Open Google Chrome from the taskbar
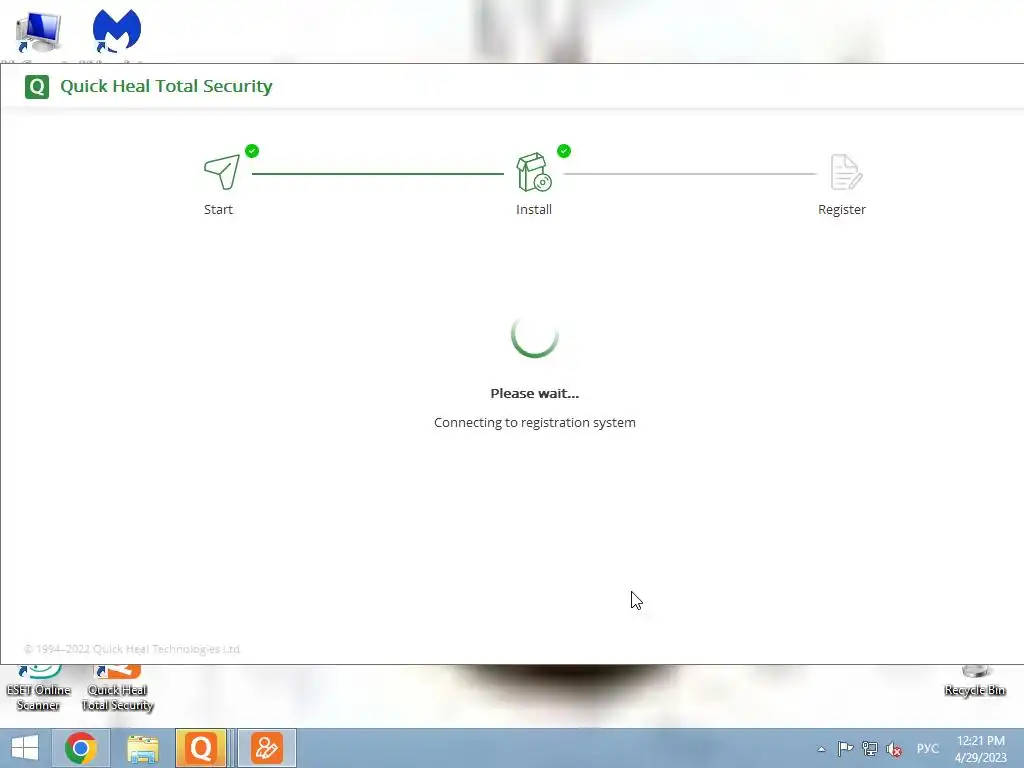This screenshot has width=1024, height=768. [x=81, y=748]
